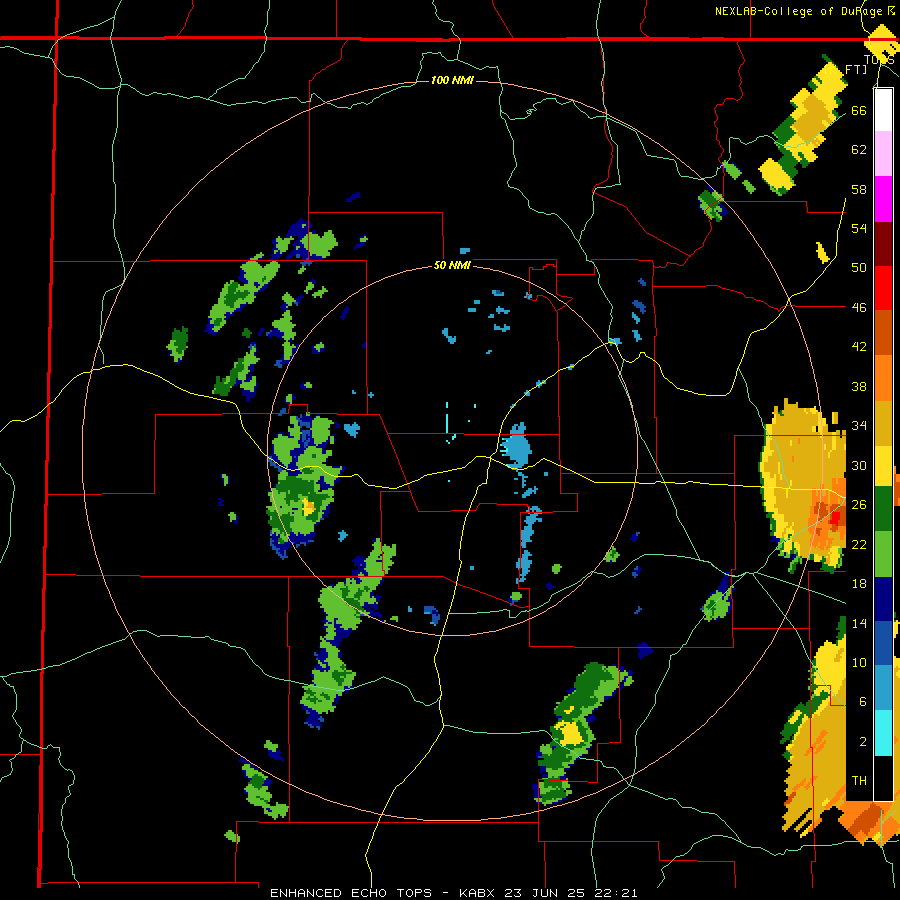
Task: Click the legend value 54
Action: [859, 228]
